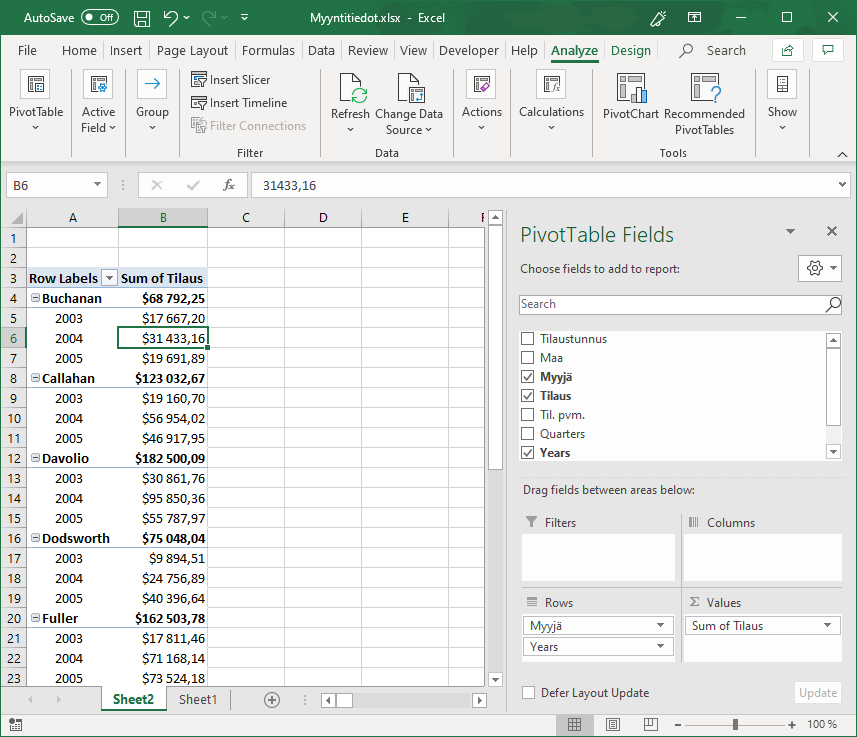The width and height of the screenshot is (857, 737).
Task: Open the Calculations group icon
Action: pos(551,86)
